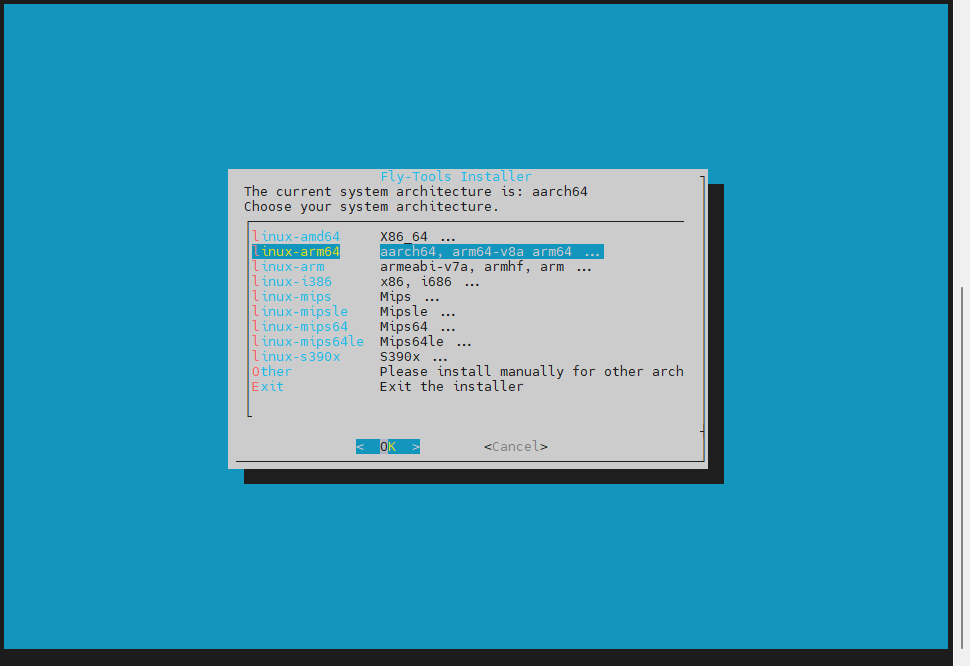Select the linux-mips64le entry
This screenshot has height=666, width=970.
[x=308, y=342]
